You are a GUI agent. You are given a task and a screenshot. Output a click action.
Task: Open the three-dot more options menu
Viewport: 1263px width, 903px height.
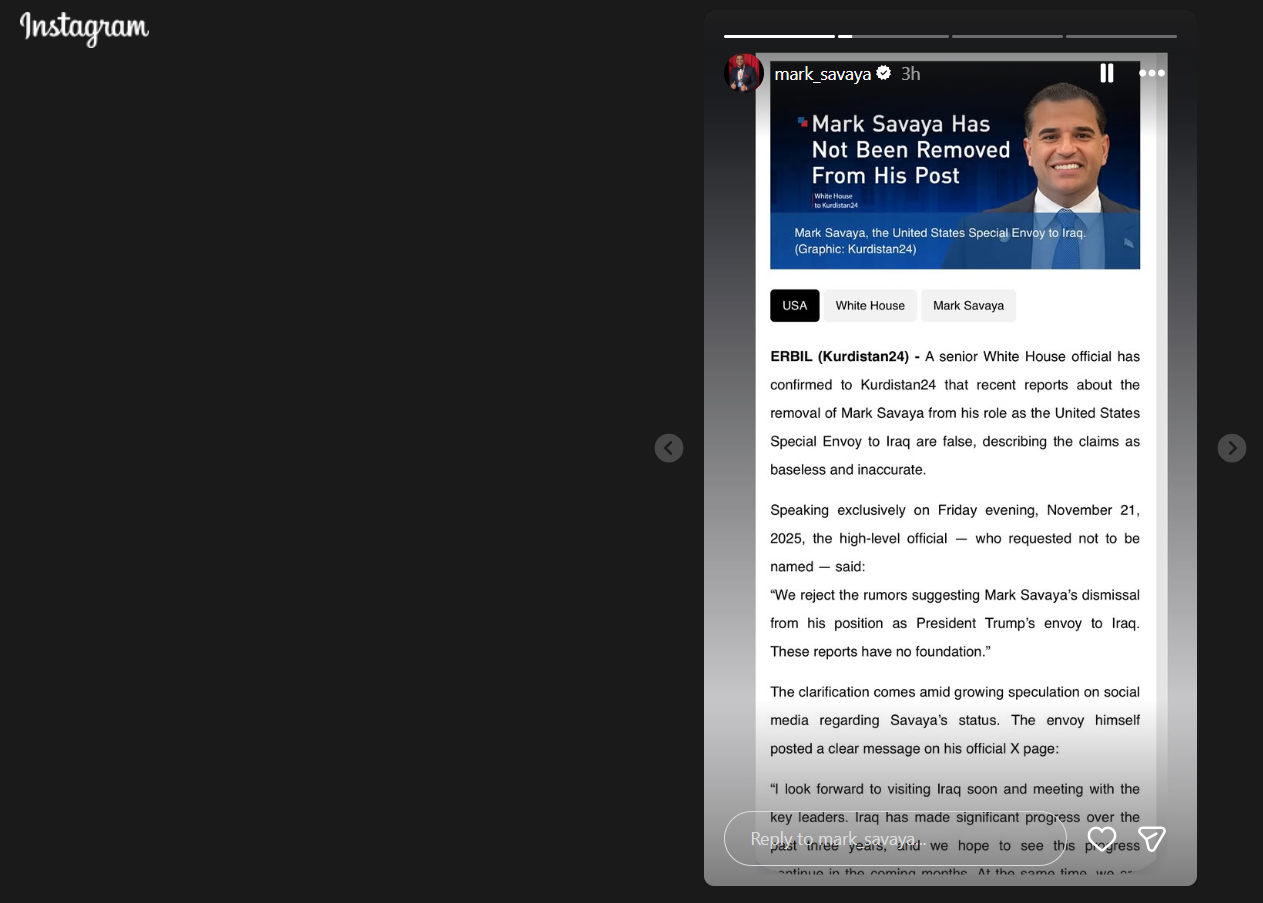click(x=1151, y=73)
